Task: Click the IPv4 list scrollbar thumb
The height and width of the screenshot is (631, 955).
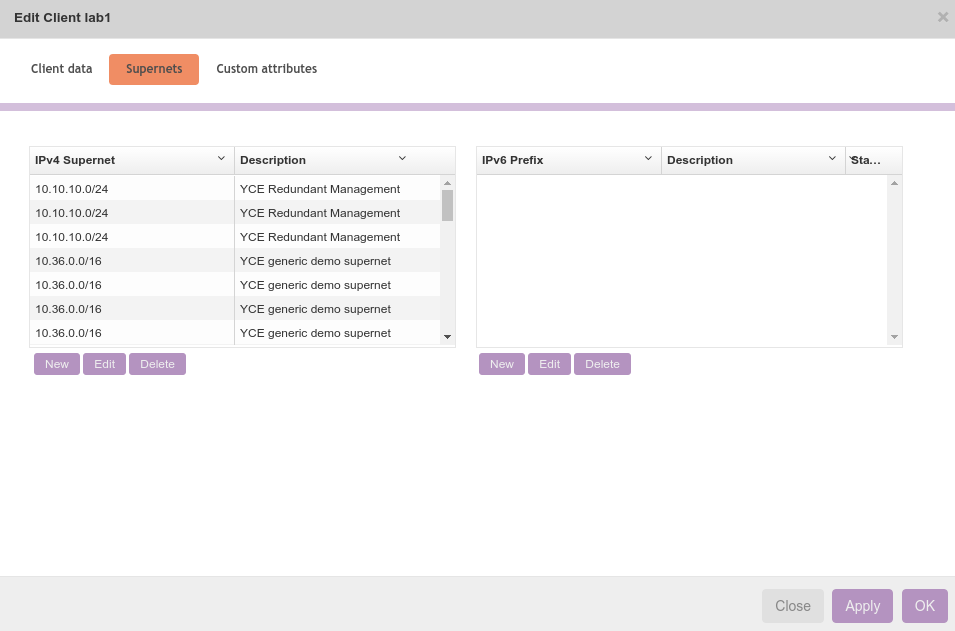Action: pyautogui.click(x=447, y=205)
